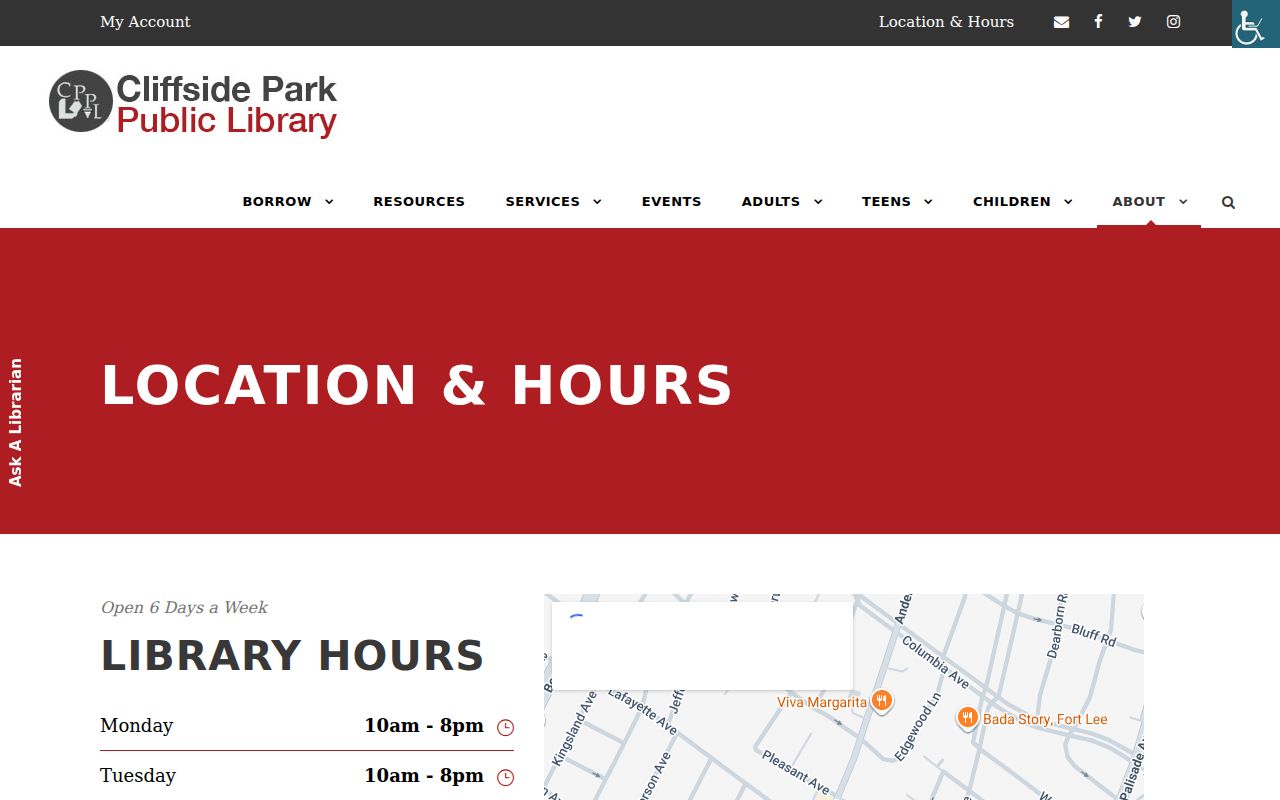
Task: Click the LIBRARY HOURS heading
Action: (292, 656)
